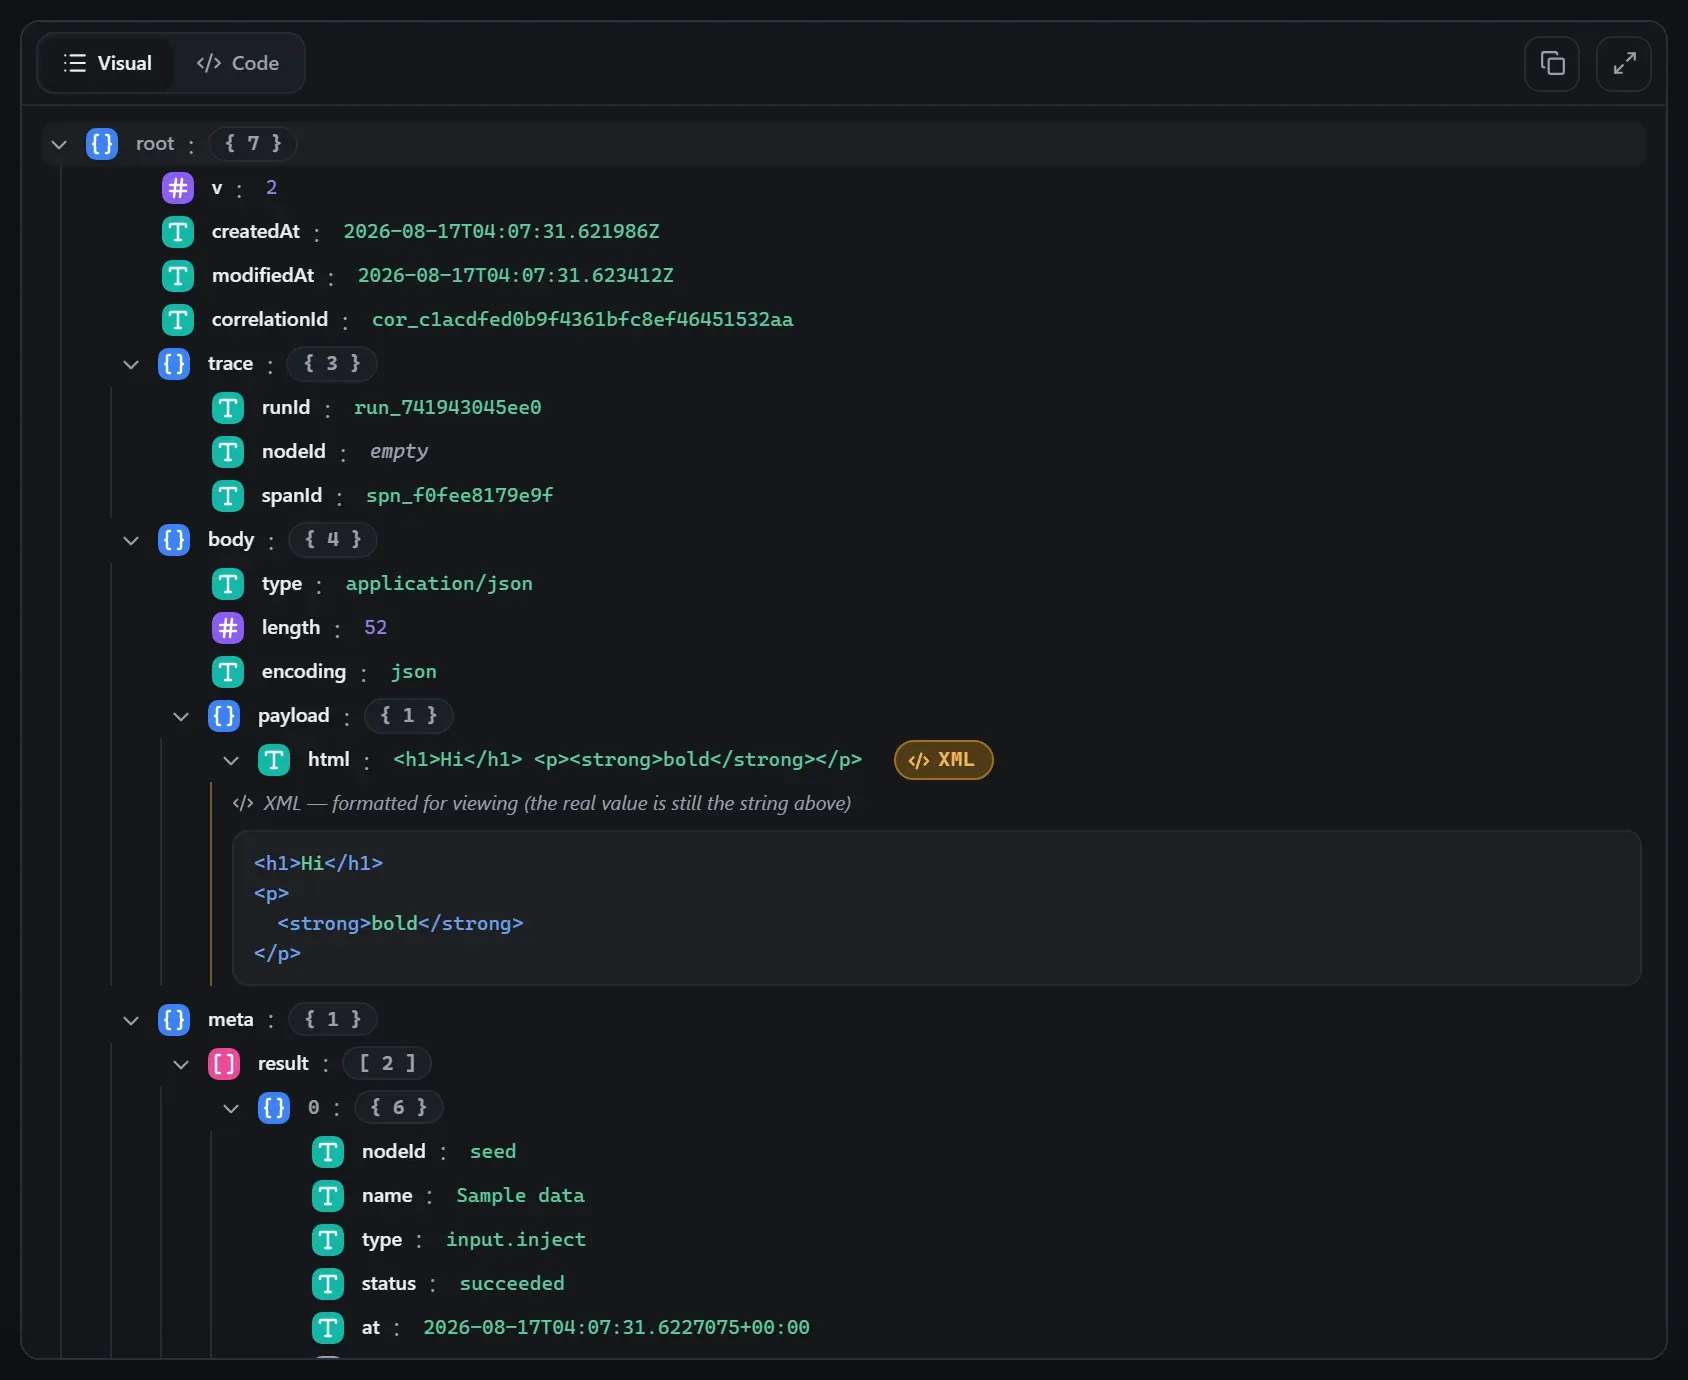Click the text icon beside runId
This screenshot has width=1688, height=1380.
click(228, 408)
